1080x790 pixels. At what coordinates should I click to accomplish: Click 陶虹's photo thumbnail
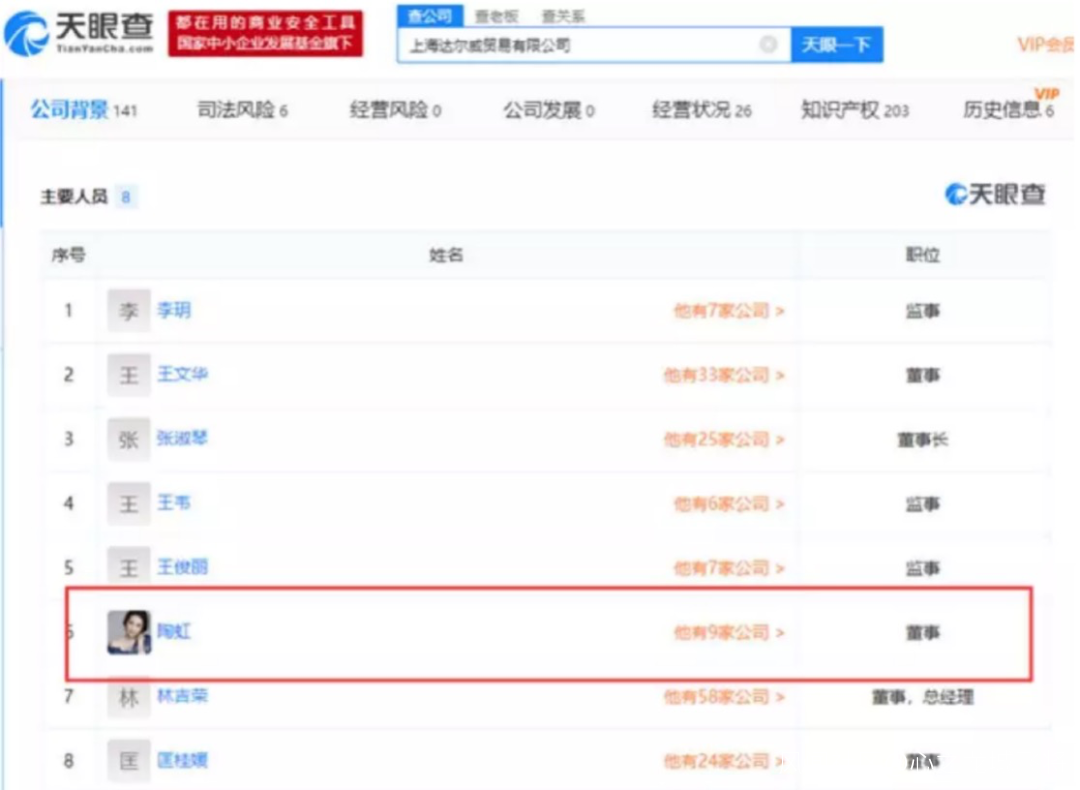coord(129,632)
